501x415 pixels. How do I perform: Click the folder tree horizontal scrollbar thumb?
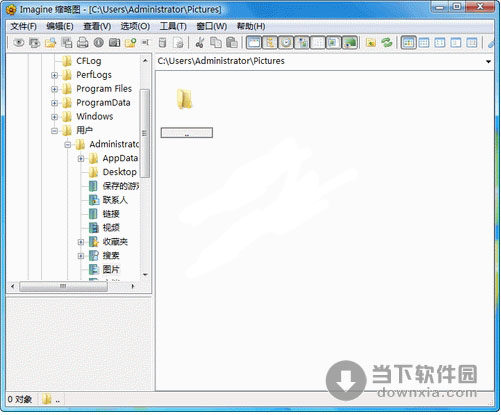[63, 286]
